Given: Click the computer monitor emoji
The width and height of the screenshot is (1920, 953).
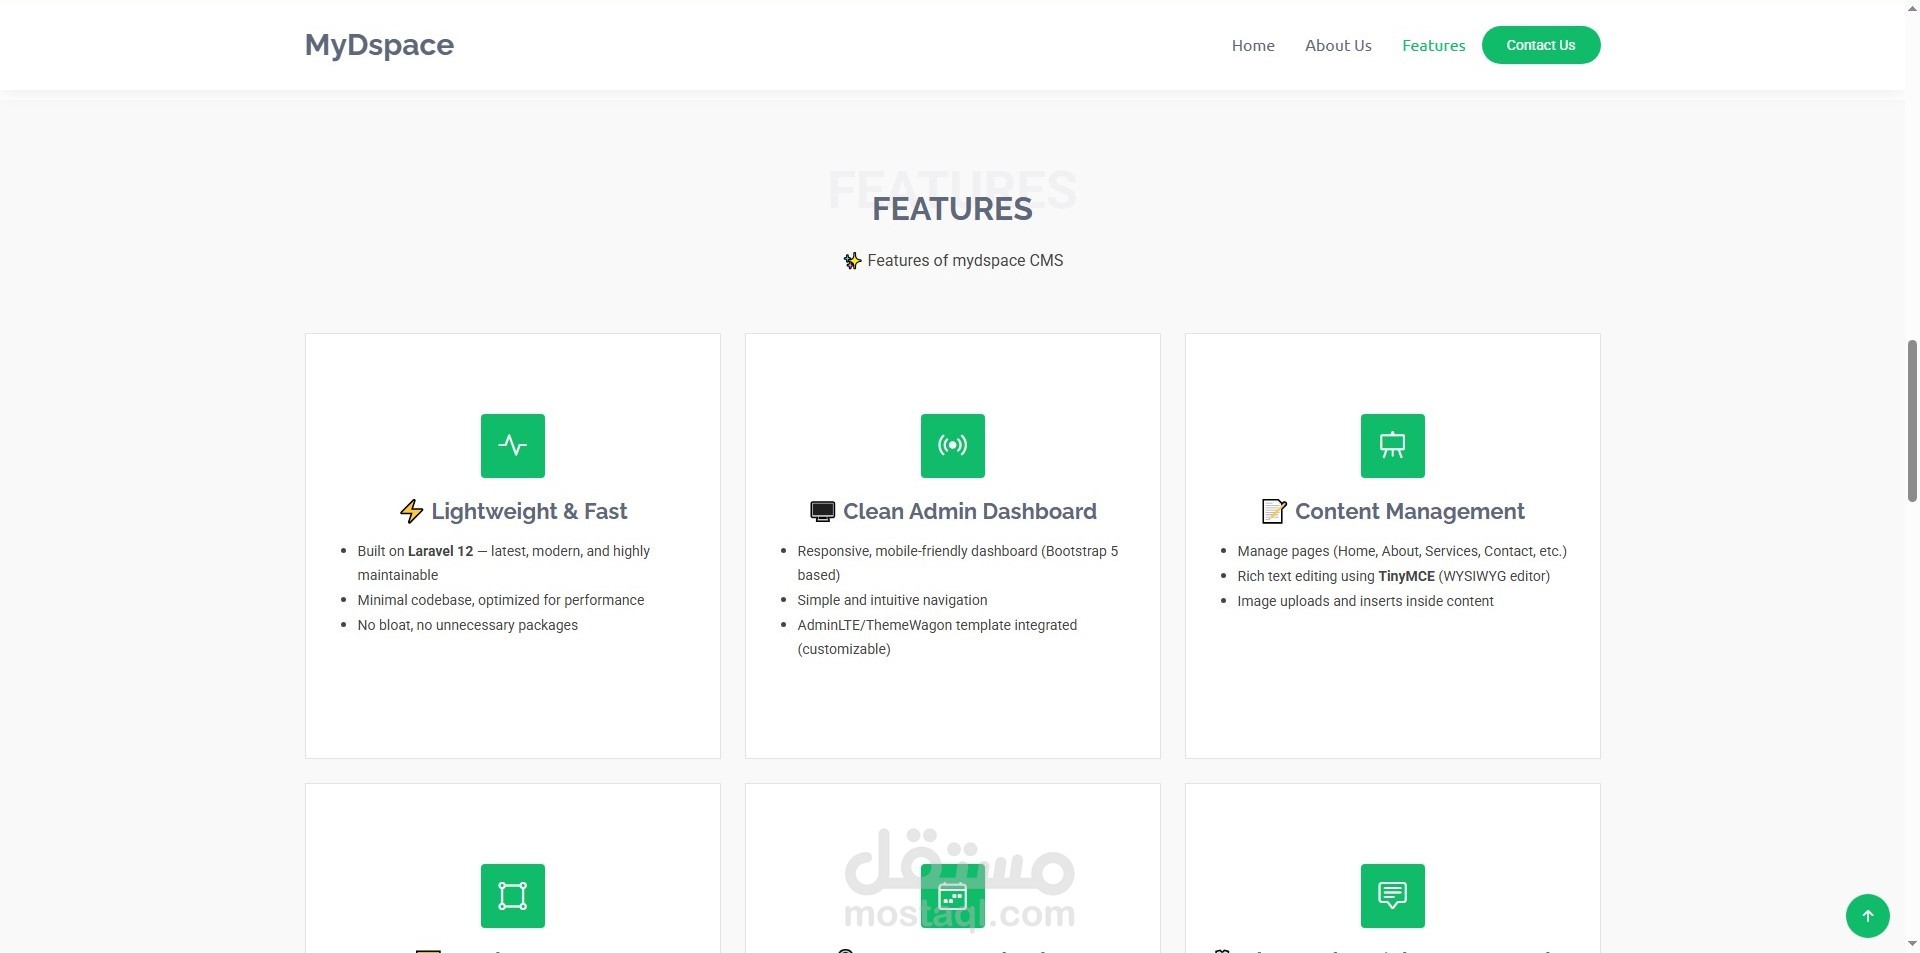Looking at the screenshot, I should pos(822,512).
